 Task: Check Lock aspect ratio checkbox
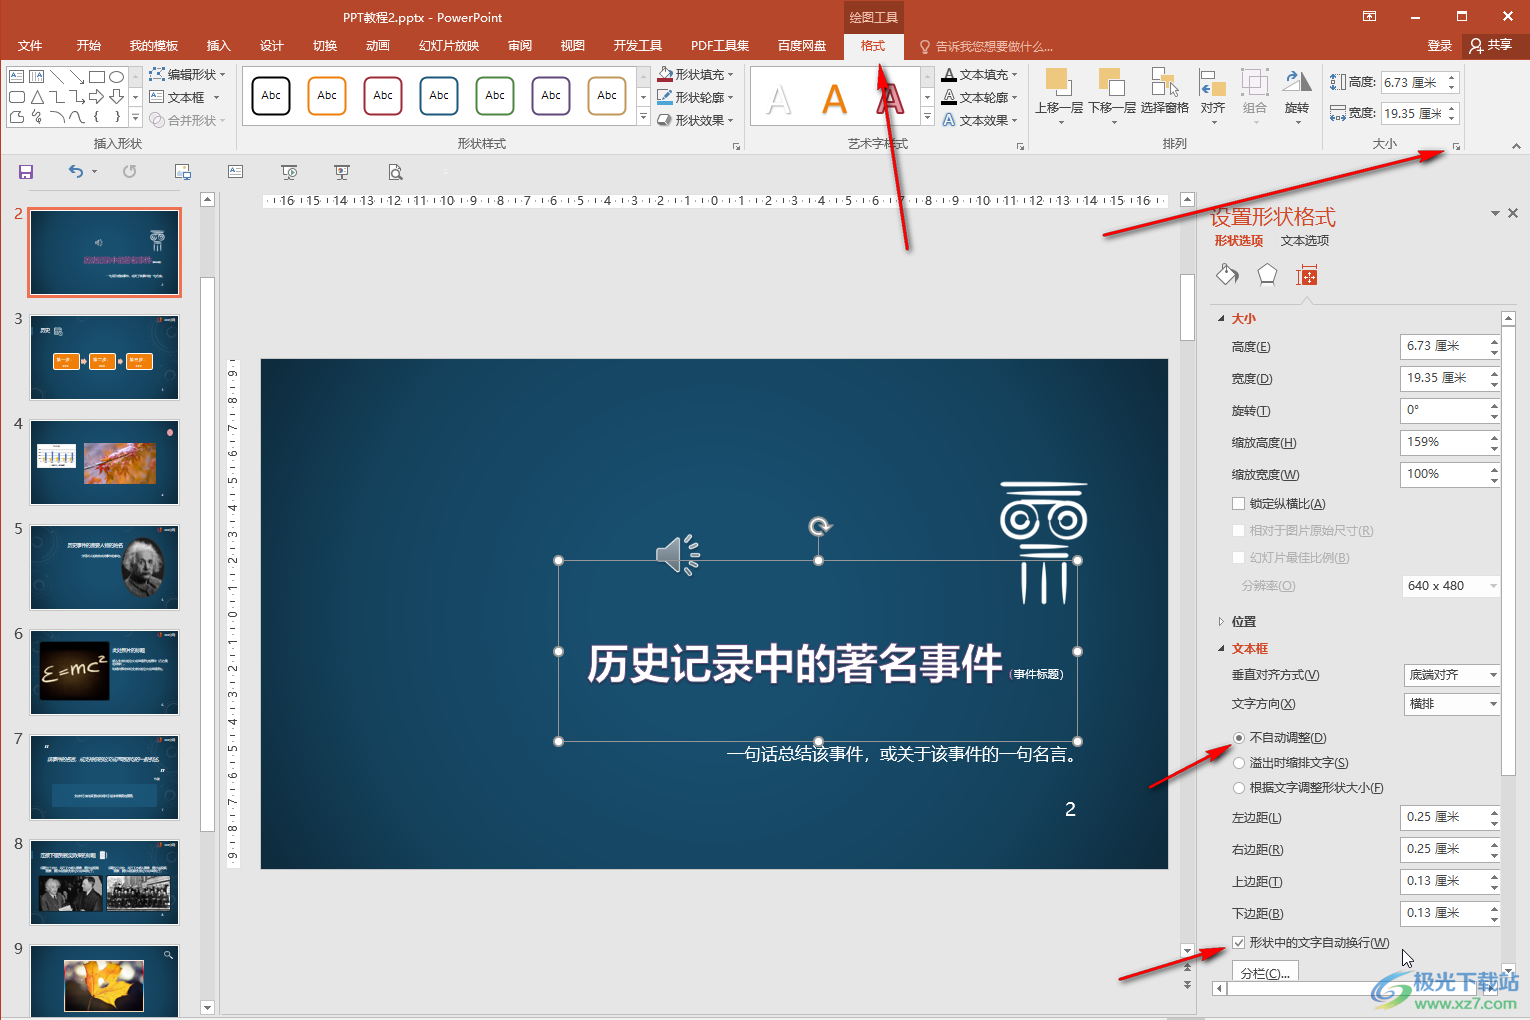(x=1239, y=504)
